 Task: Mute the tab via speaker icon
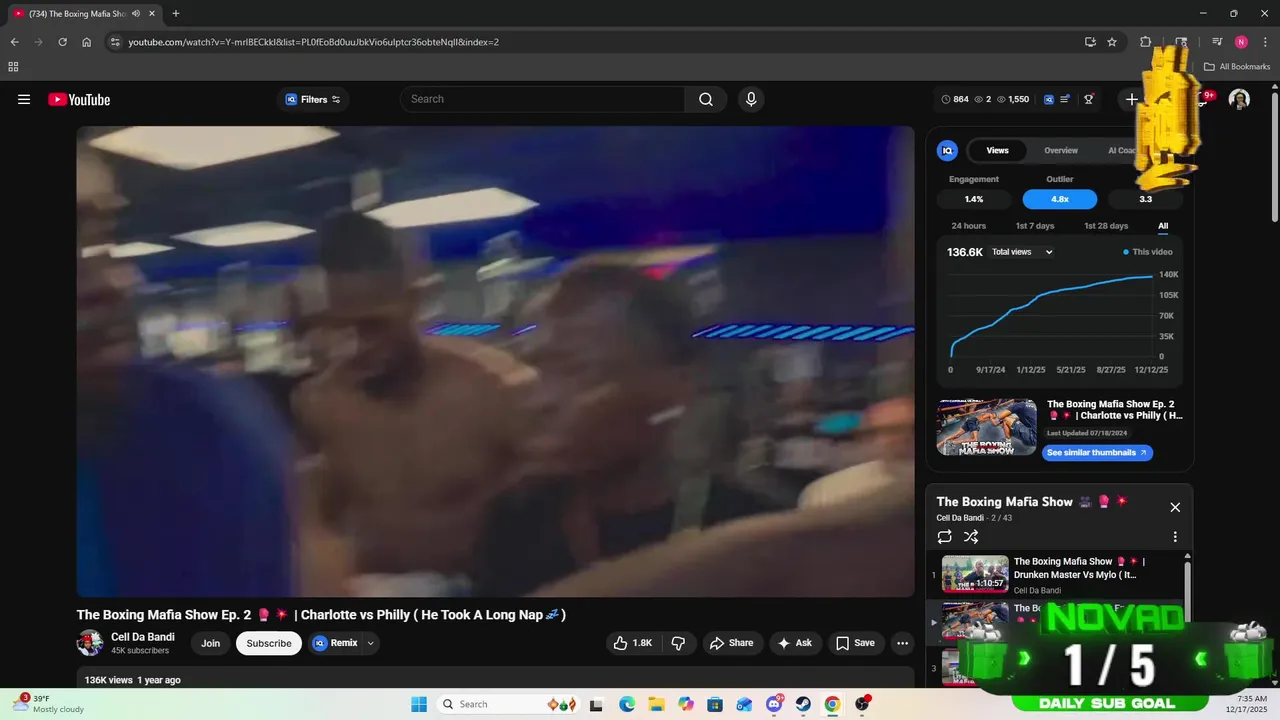pos(135,14)
